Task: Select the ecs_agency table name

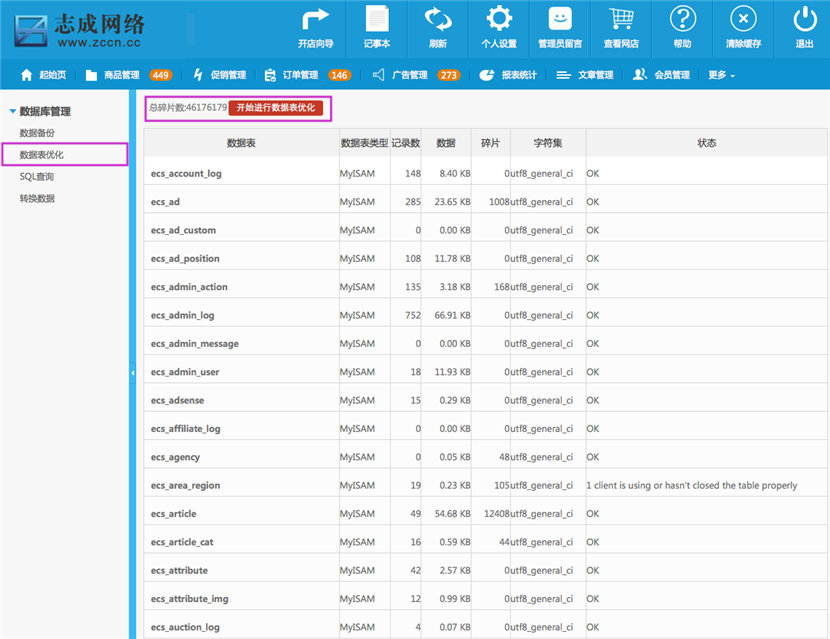Action: 175,457
